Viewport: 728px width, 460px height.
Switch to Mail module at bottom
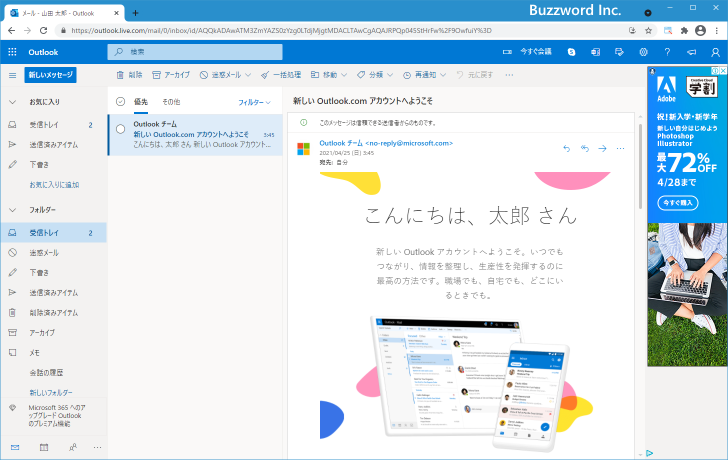[15, 447]
